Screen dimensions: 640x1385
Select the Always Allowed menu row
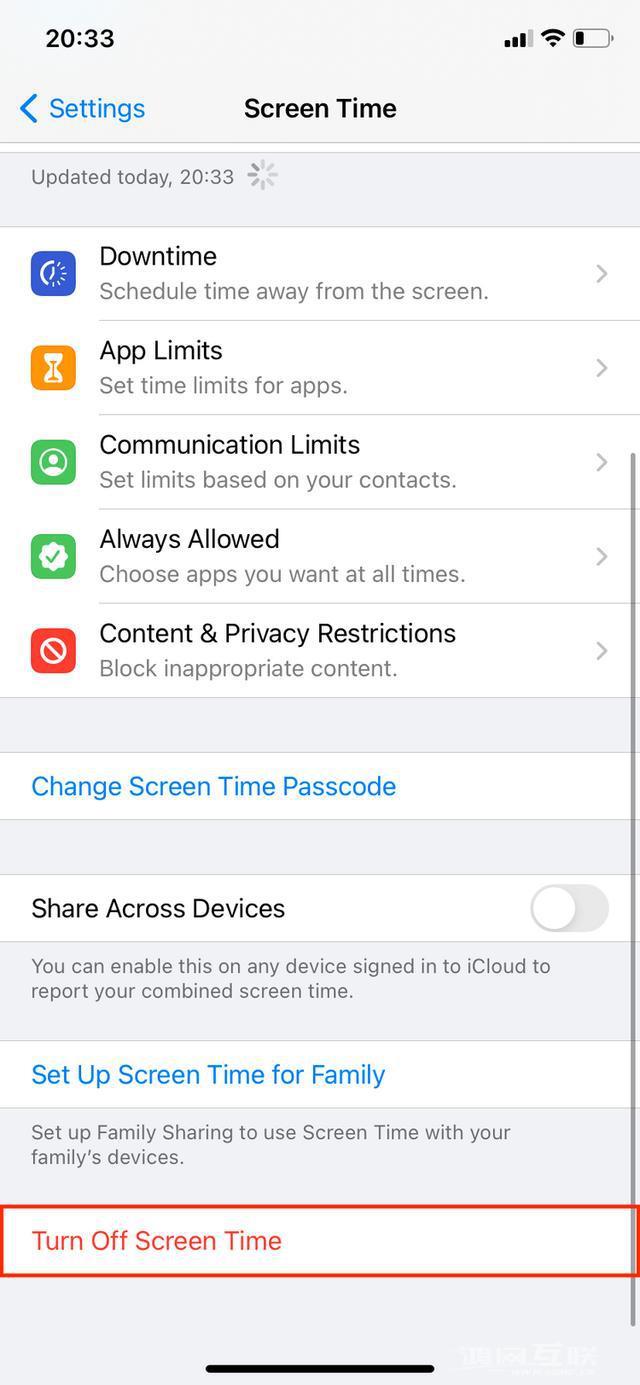click(x=320, y=556)
